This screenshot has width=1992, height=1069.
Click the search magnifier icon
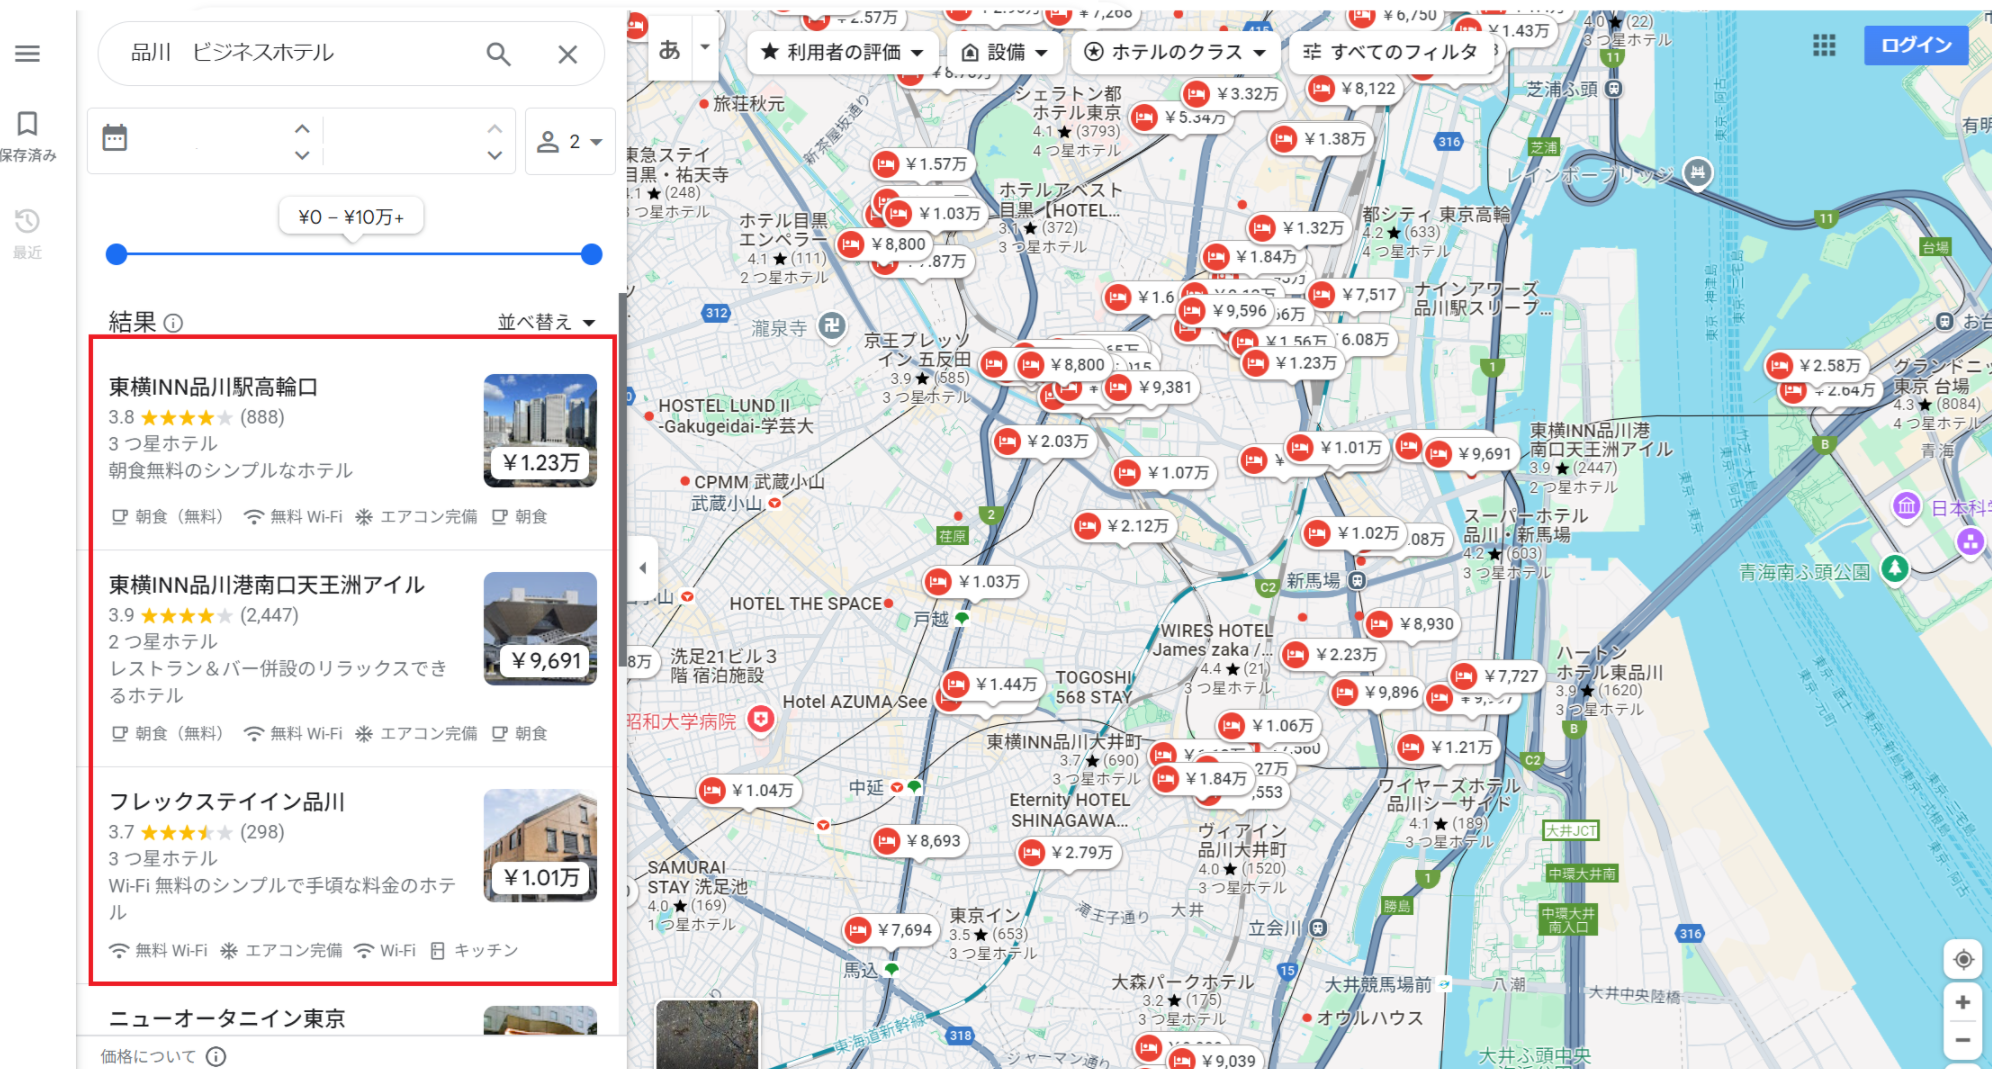point(498,54)
